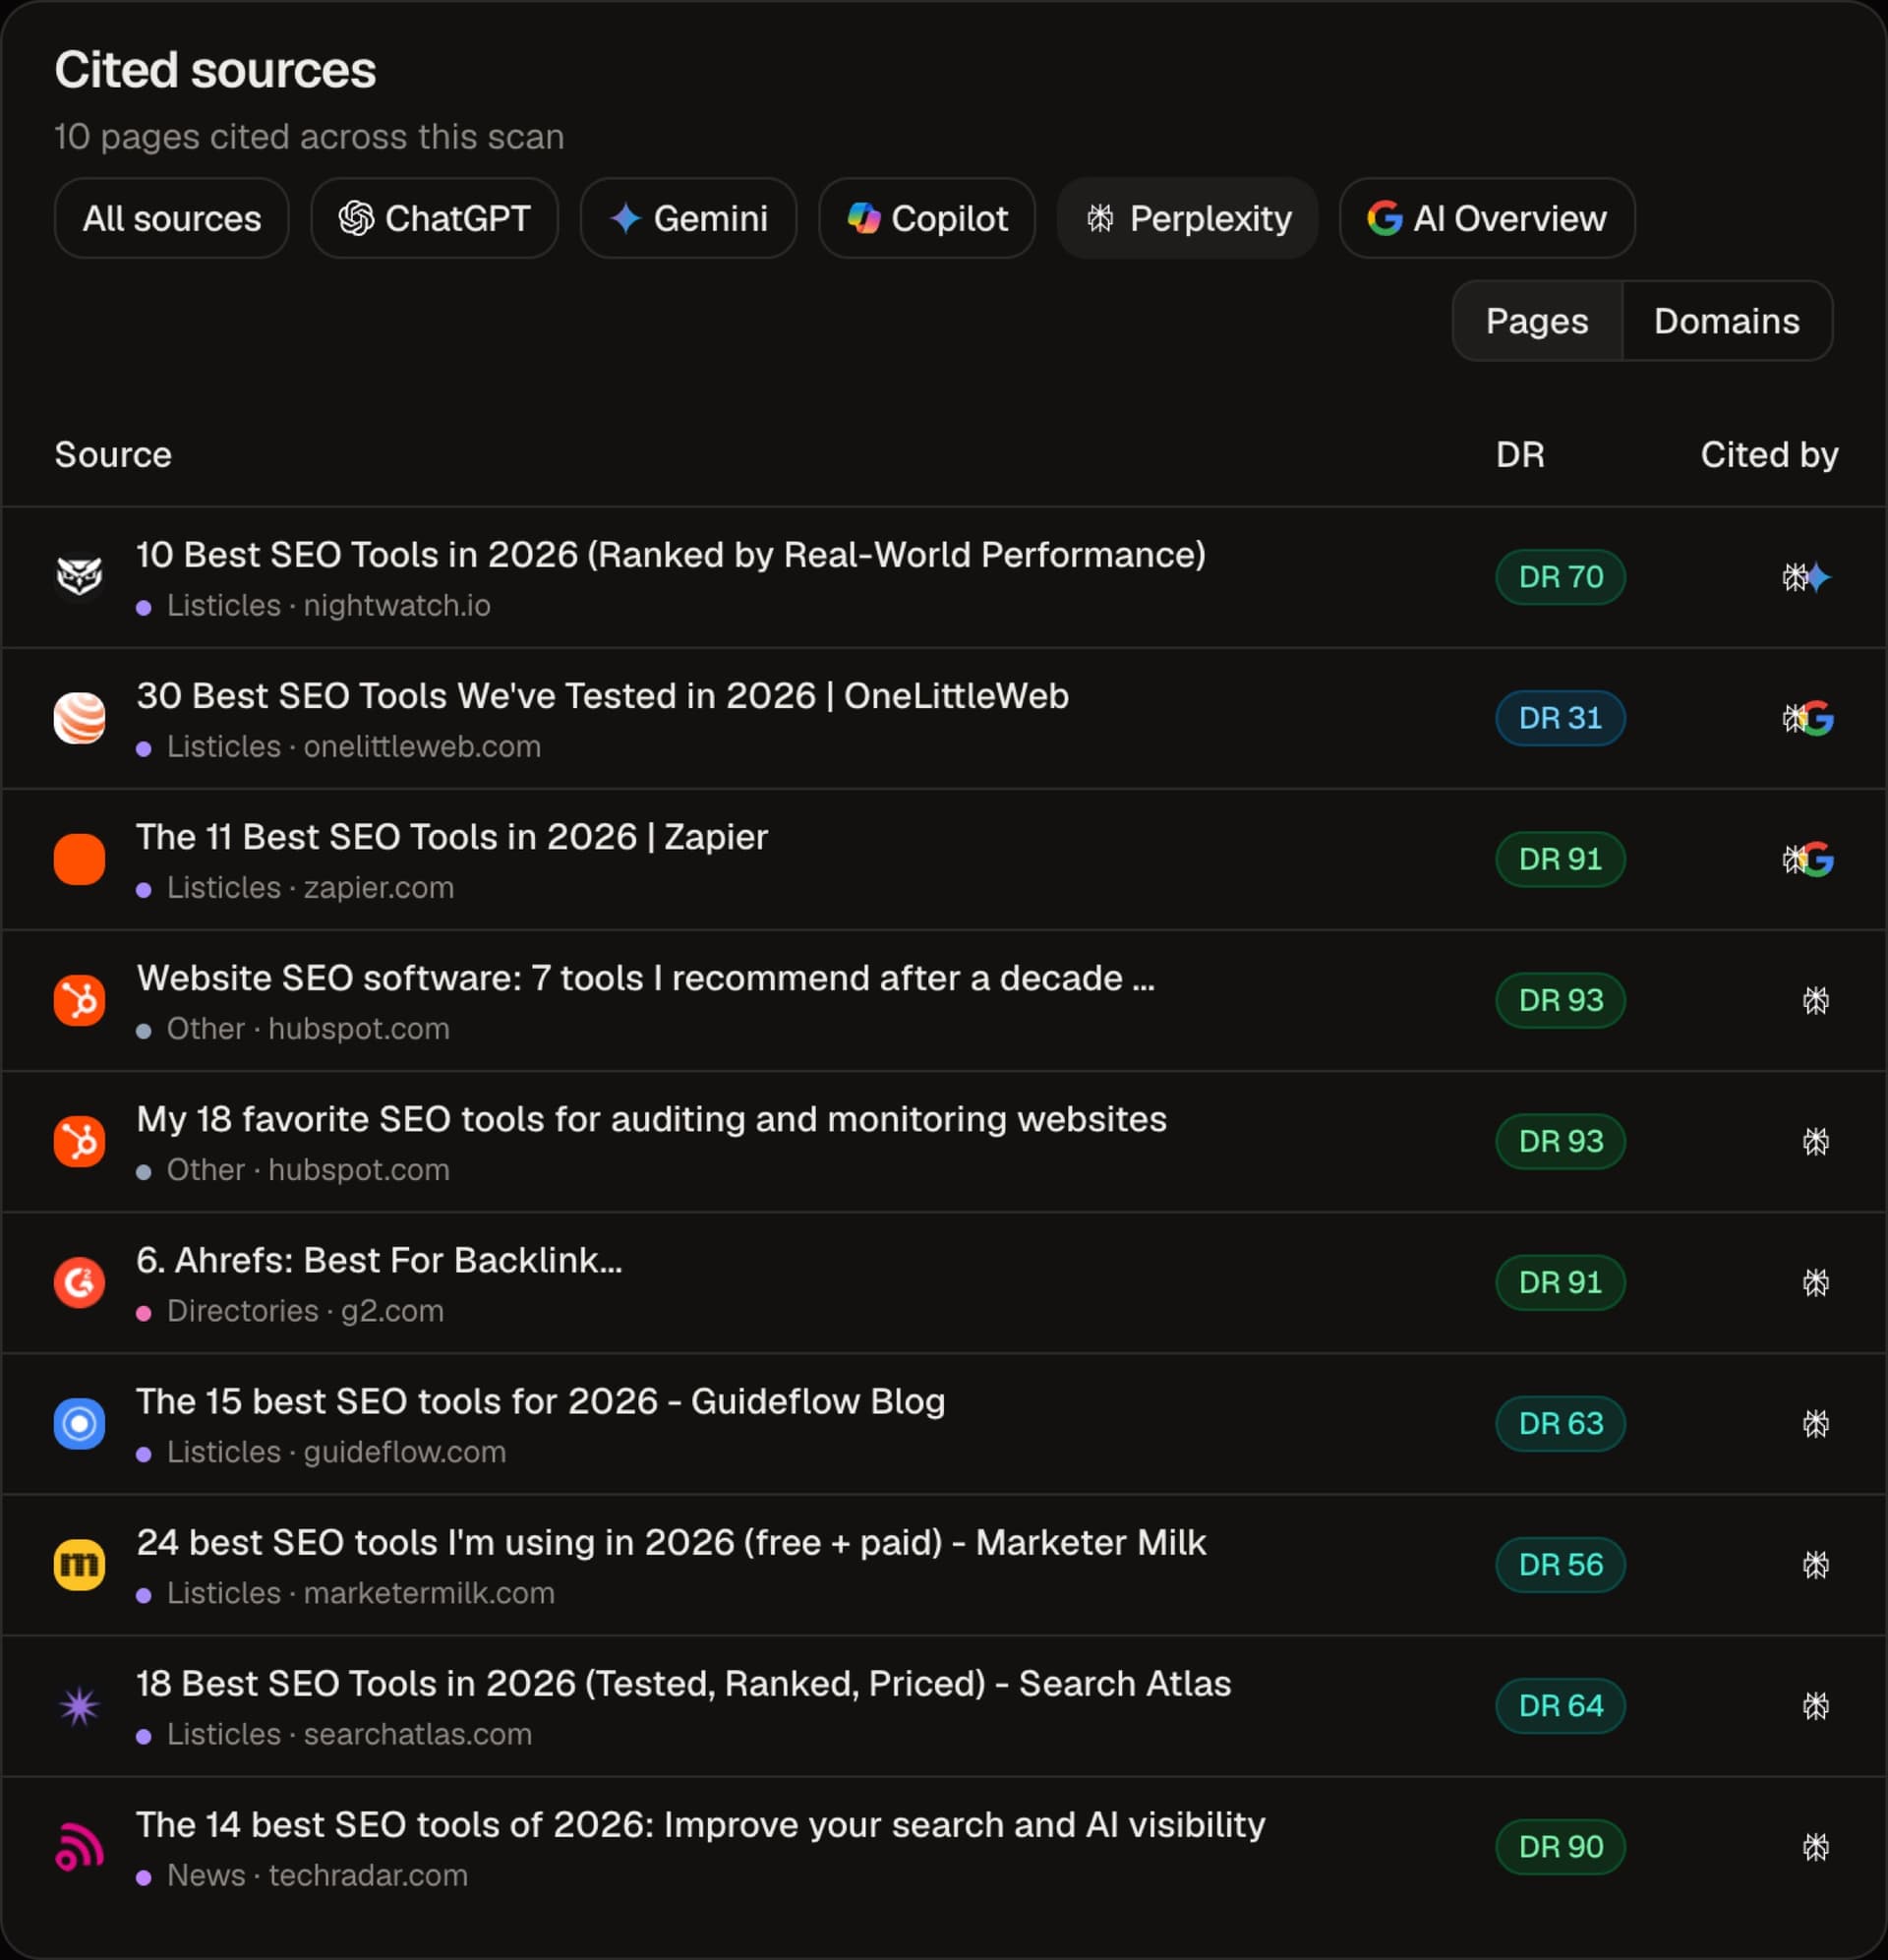
Task: Select the Perplexity filter chip
Action: point(1187,218)
